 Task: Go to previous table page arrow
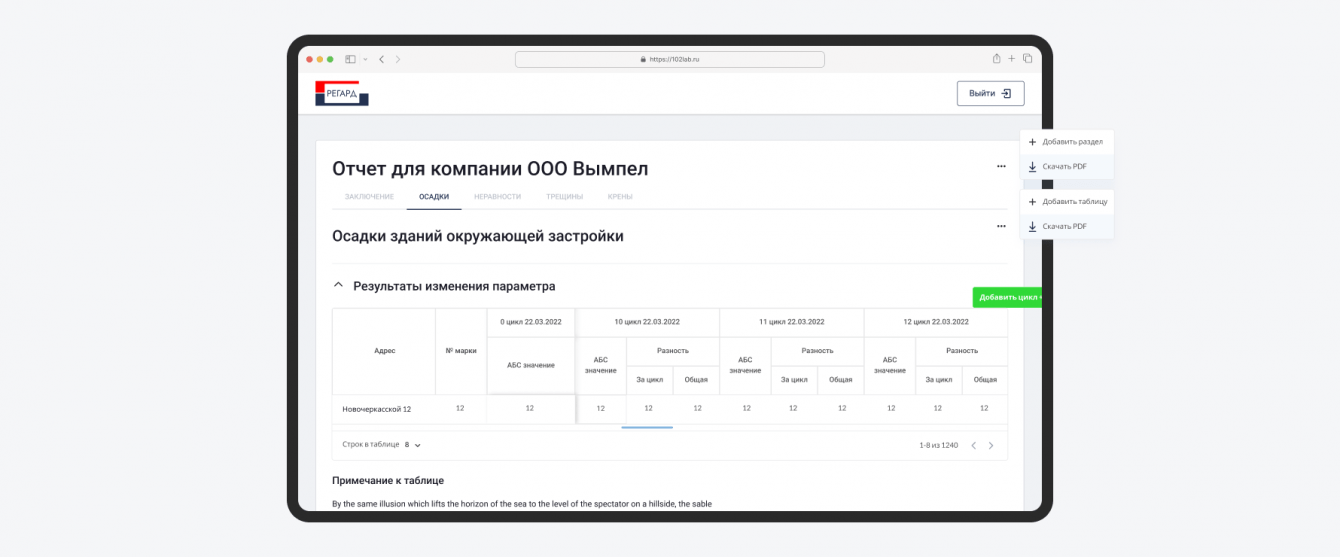[x=973, y=445]
